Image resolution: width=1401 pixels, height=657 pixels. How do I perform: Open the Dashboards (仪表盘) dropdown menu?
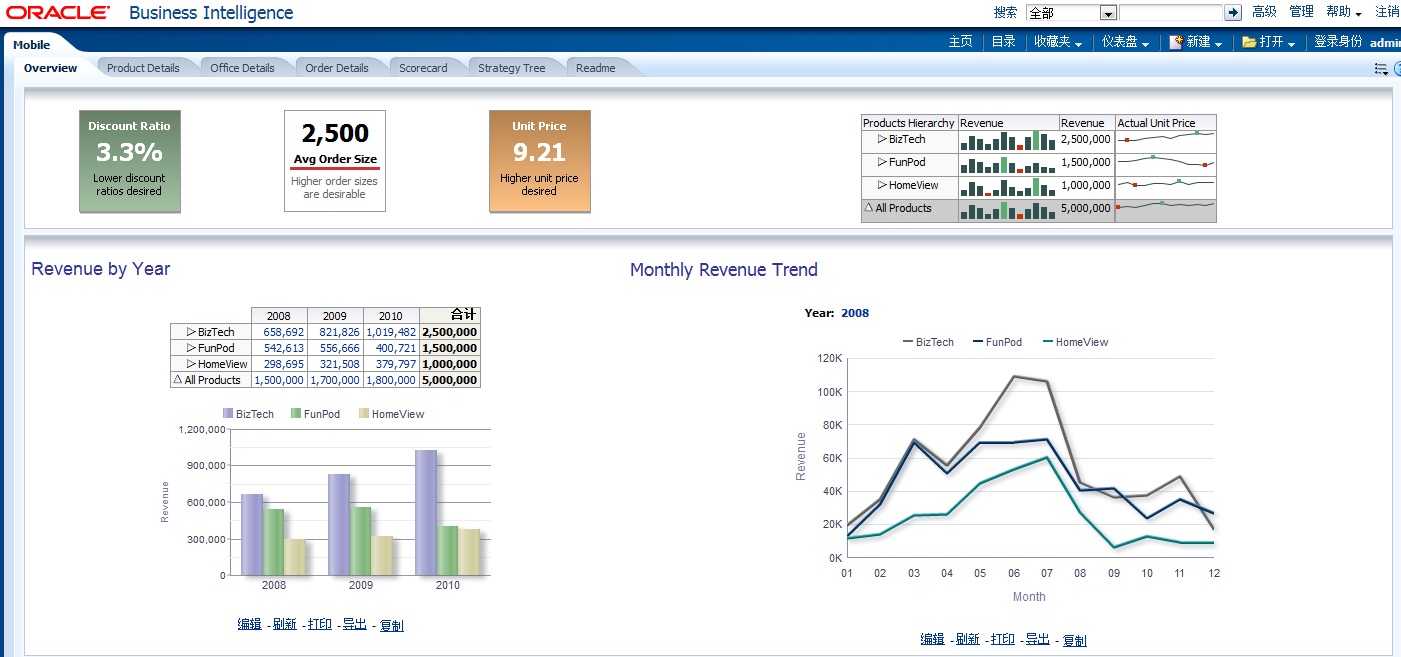[1125, 42]
